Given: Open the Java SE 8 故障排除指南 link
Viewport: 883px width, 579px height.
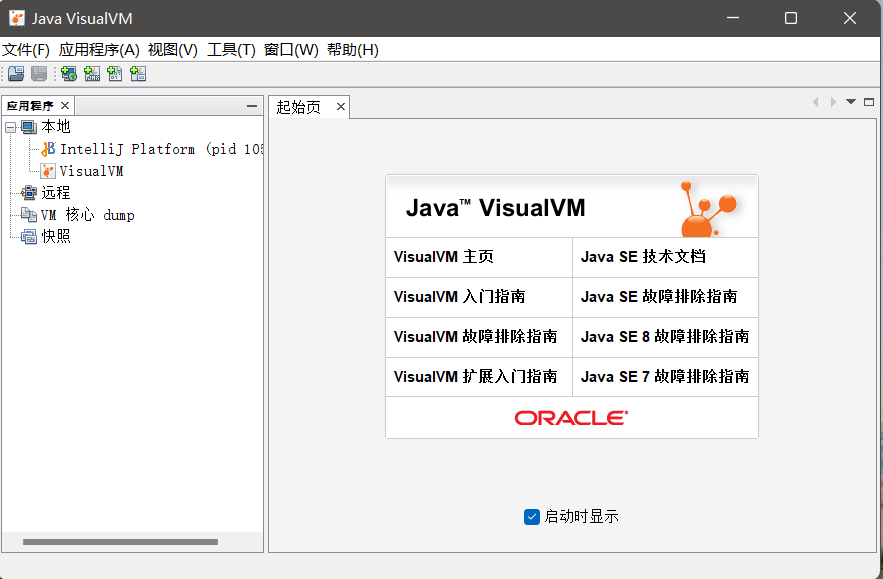Looking at the screenshot, I should [665, 336].
